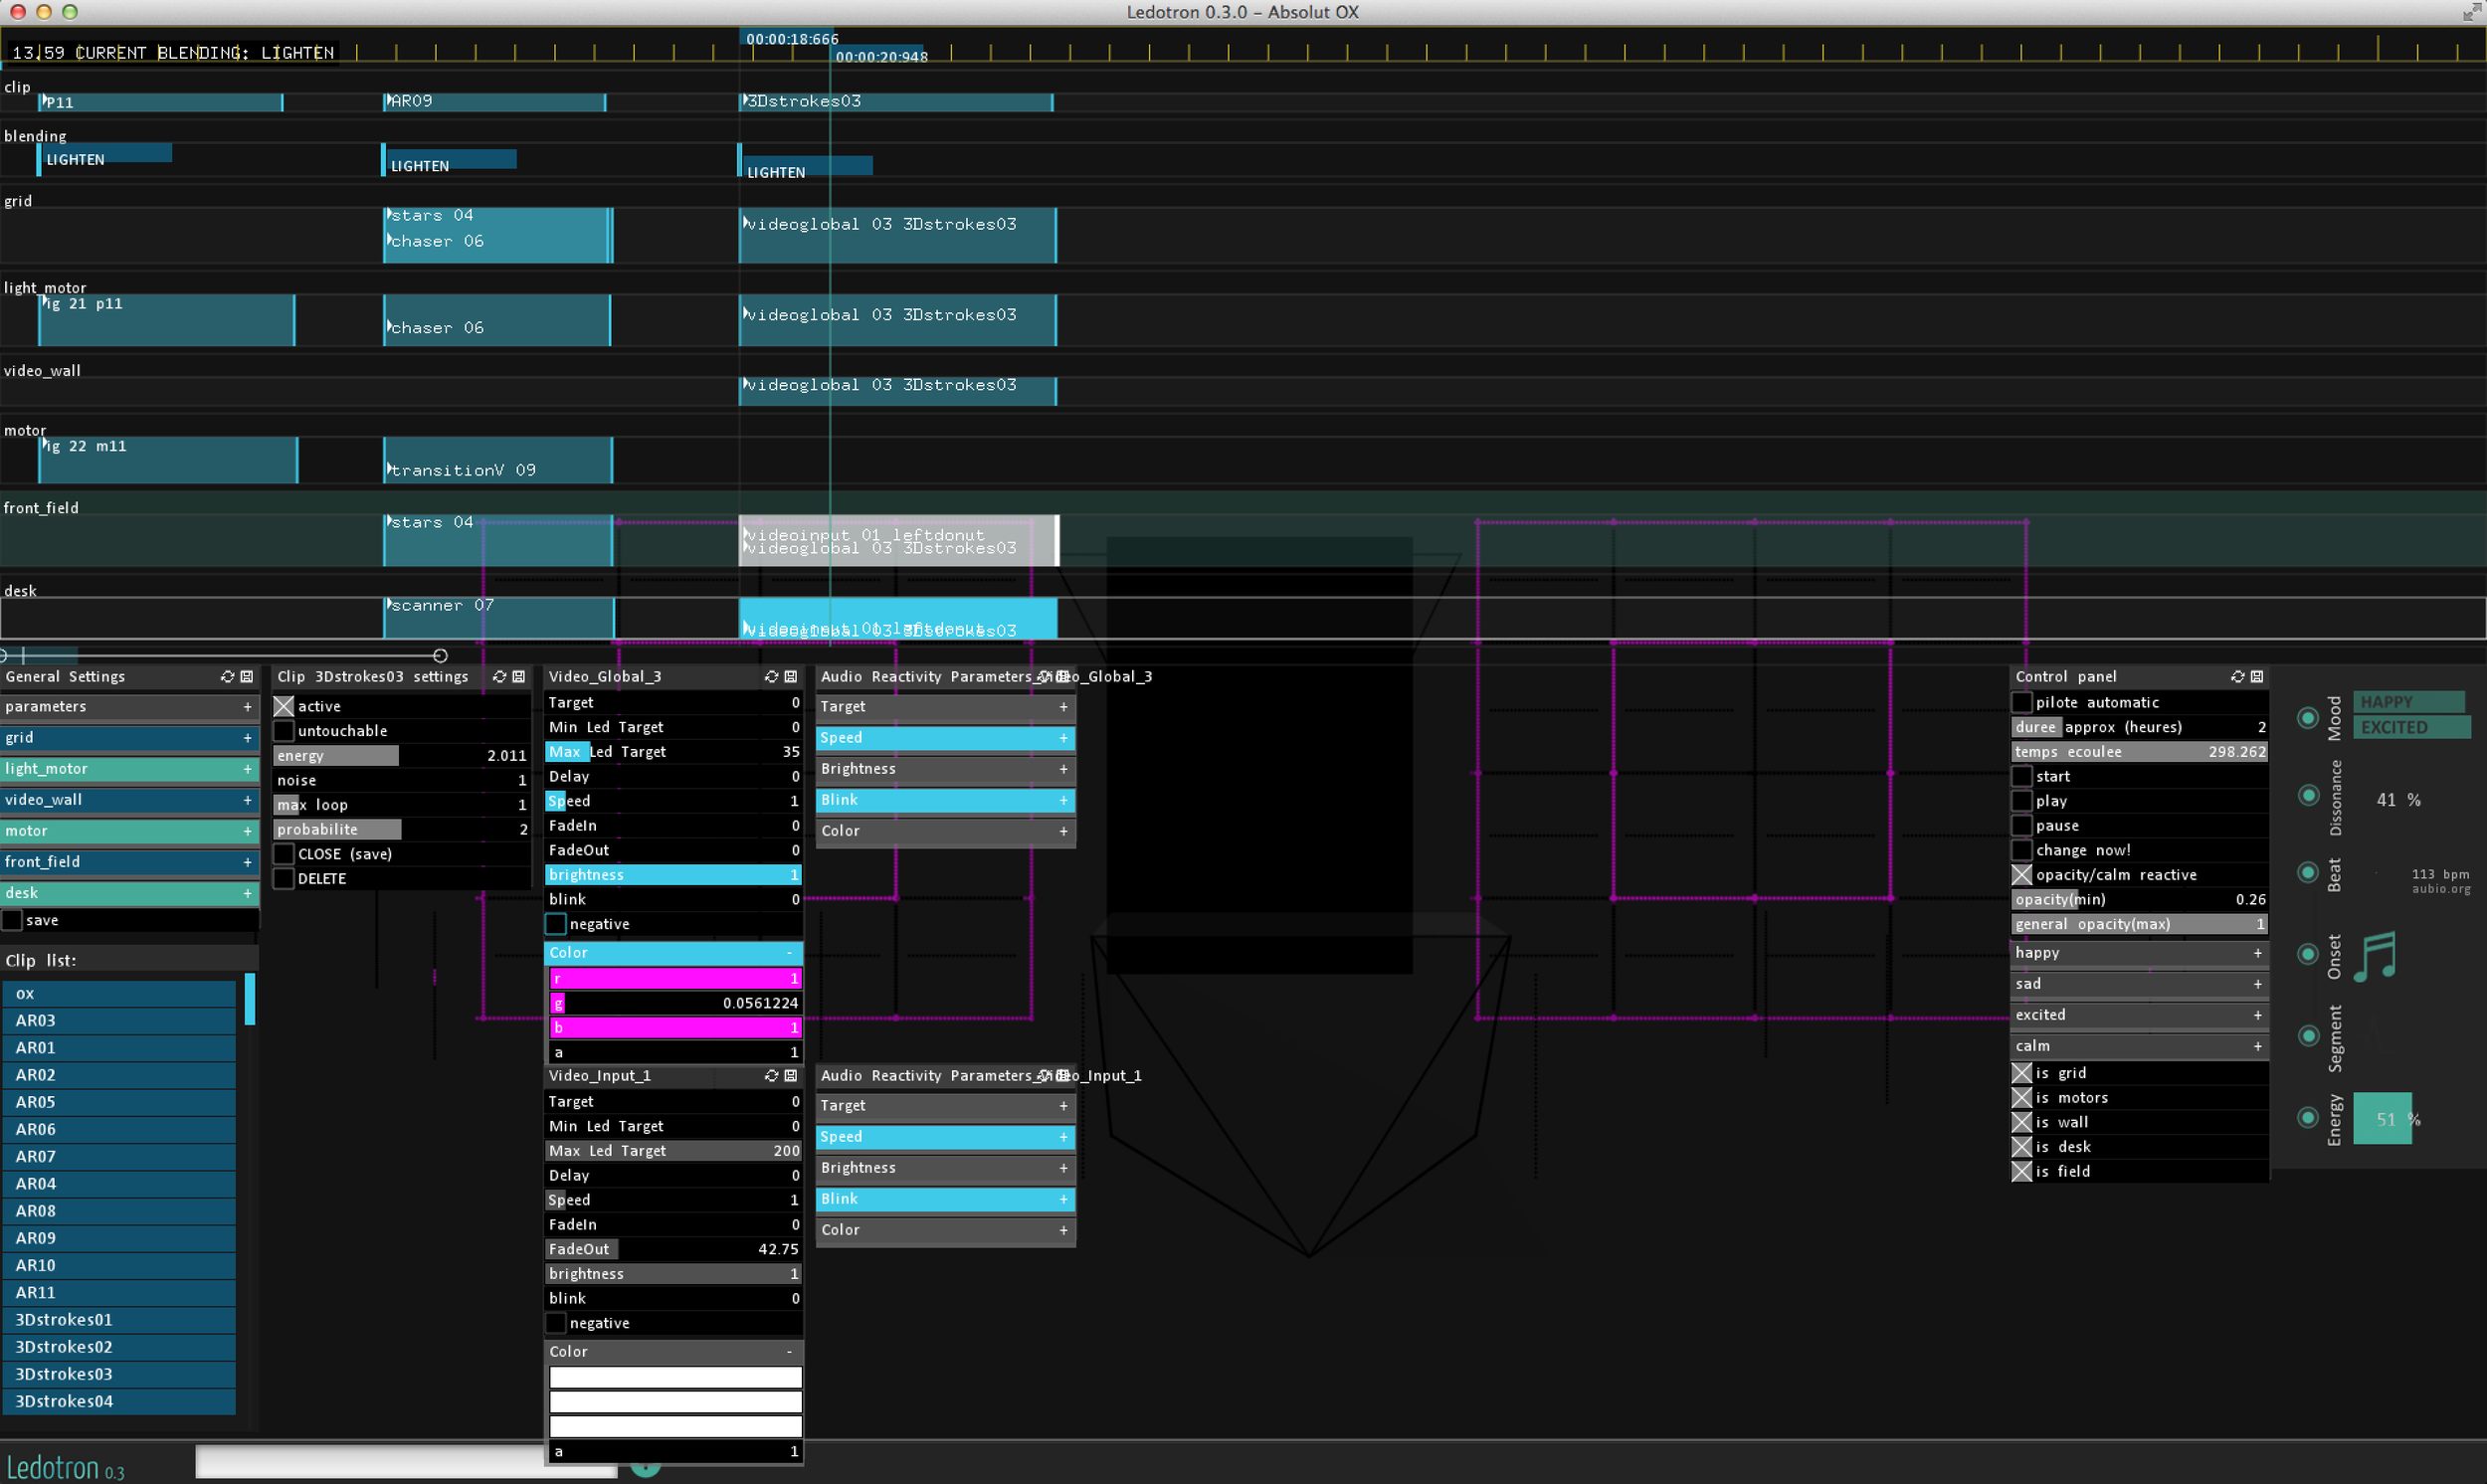Click refresh icon in Video_Global_3 panel header
This screenshot has height=1484, width=2487.
click(x=771, y=677)
